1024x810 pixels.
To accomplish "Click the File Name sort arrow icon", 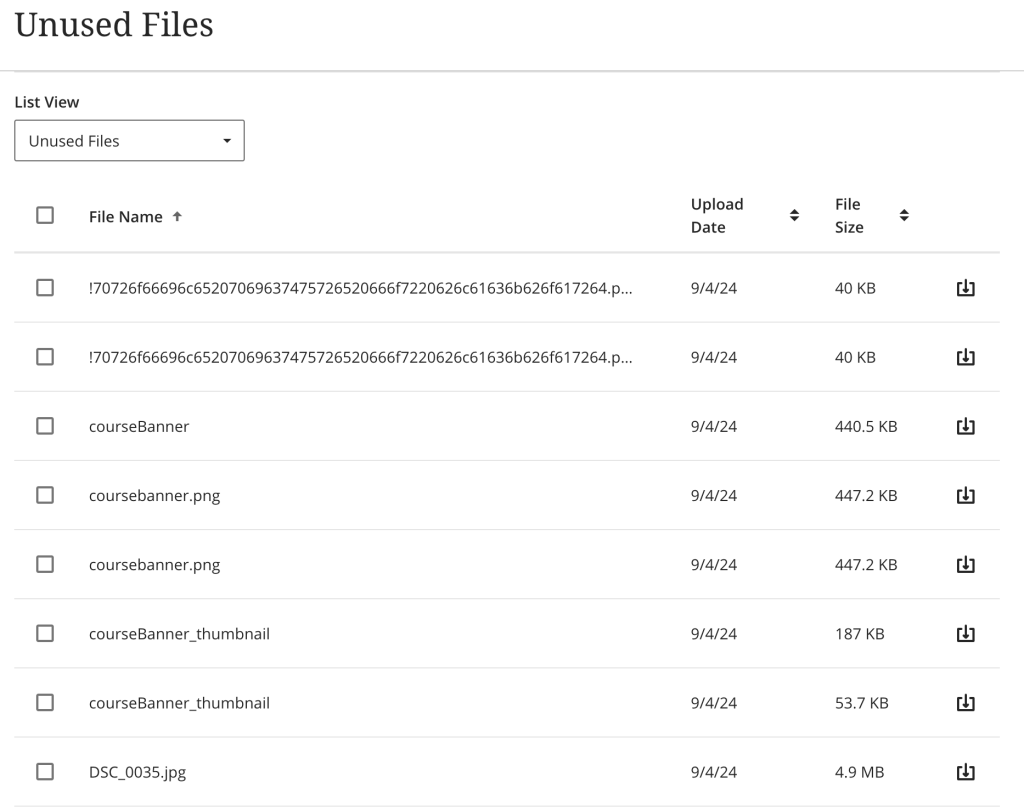I will click(177, 216).
